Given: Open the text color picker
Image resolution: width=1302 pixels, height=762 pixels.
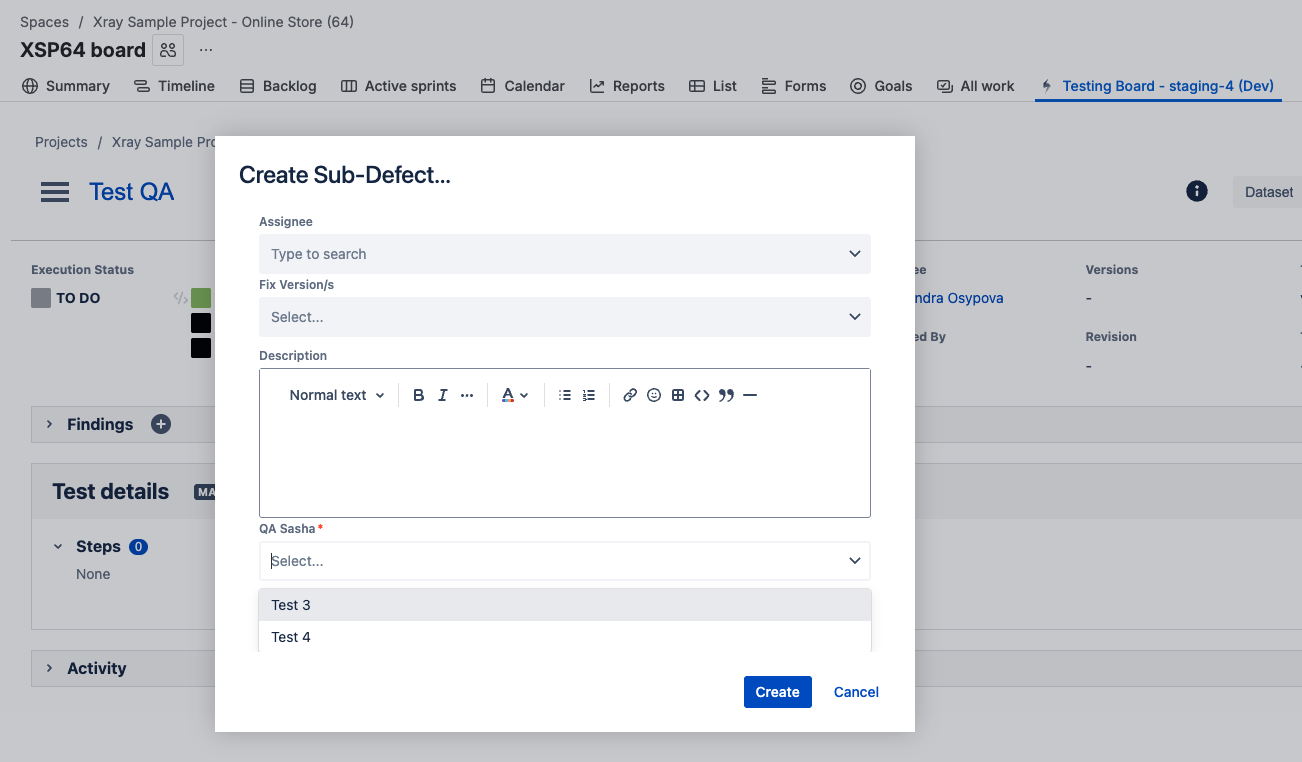Looking at the screenshot, I should pyautogui.click(x=514, y=395).
